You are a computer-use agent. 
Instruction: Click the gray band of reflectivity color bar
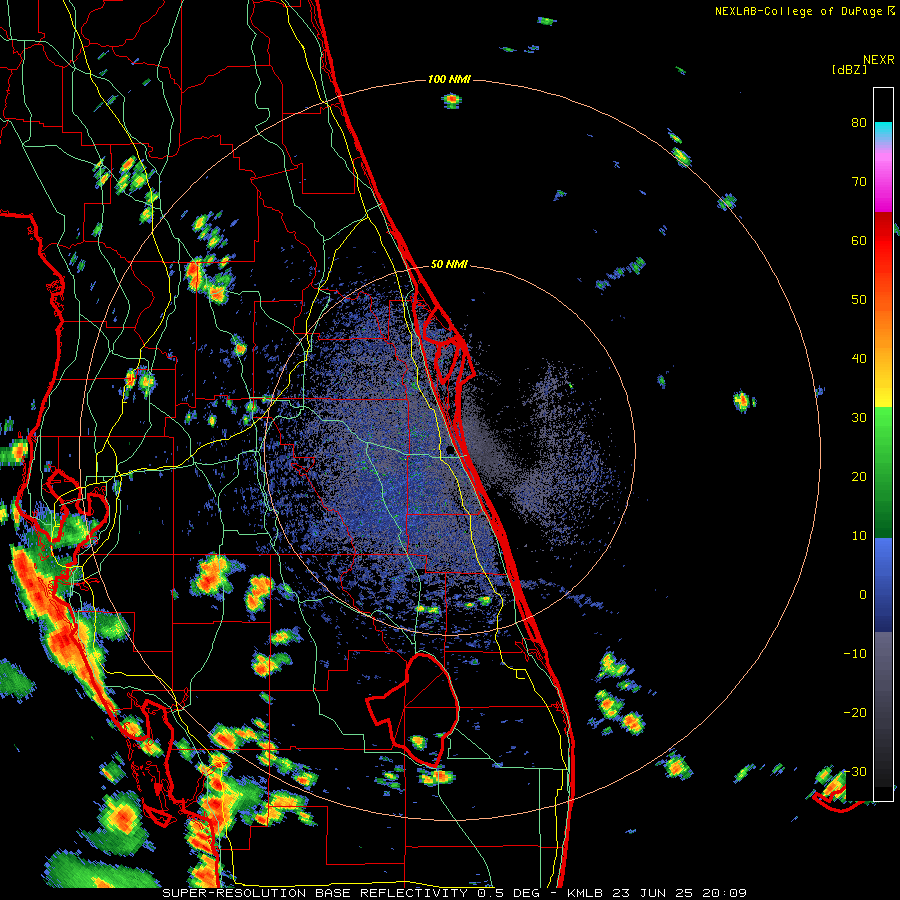click(x=883, y=709)
